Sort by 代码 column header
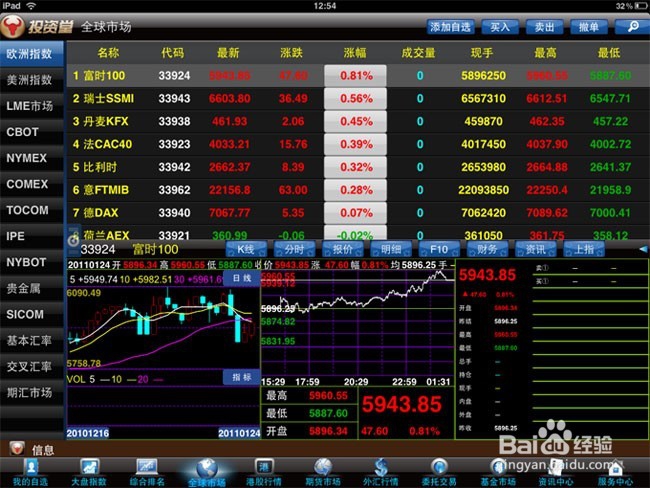Screen dimensions: 650x488 (172, 53)
